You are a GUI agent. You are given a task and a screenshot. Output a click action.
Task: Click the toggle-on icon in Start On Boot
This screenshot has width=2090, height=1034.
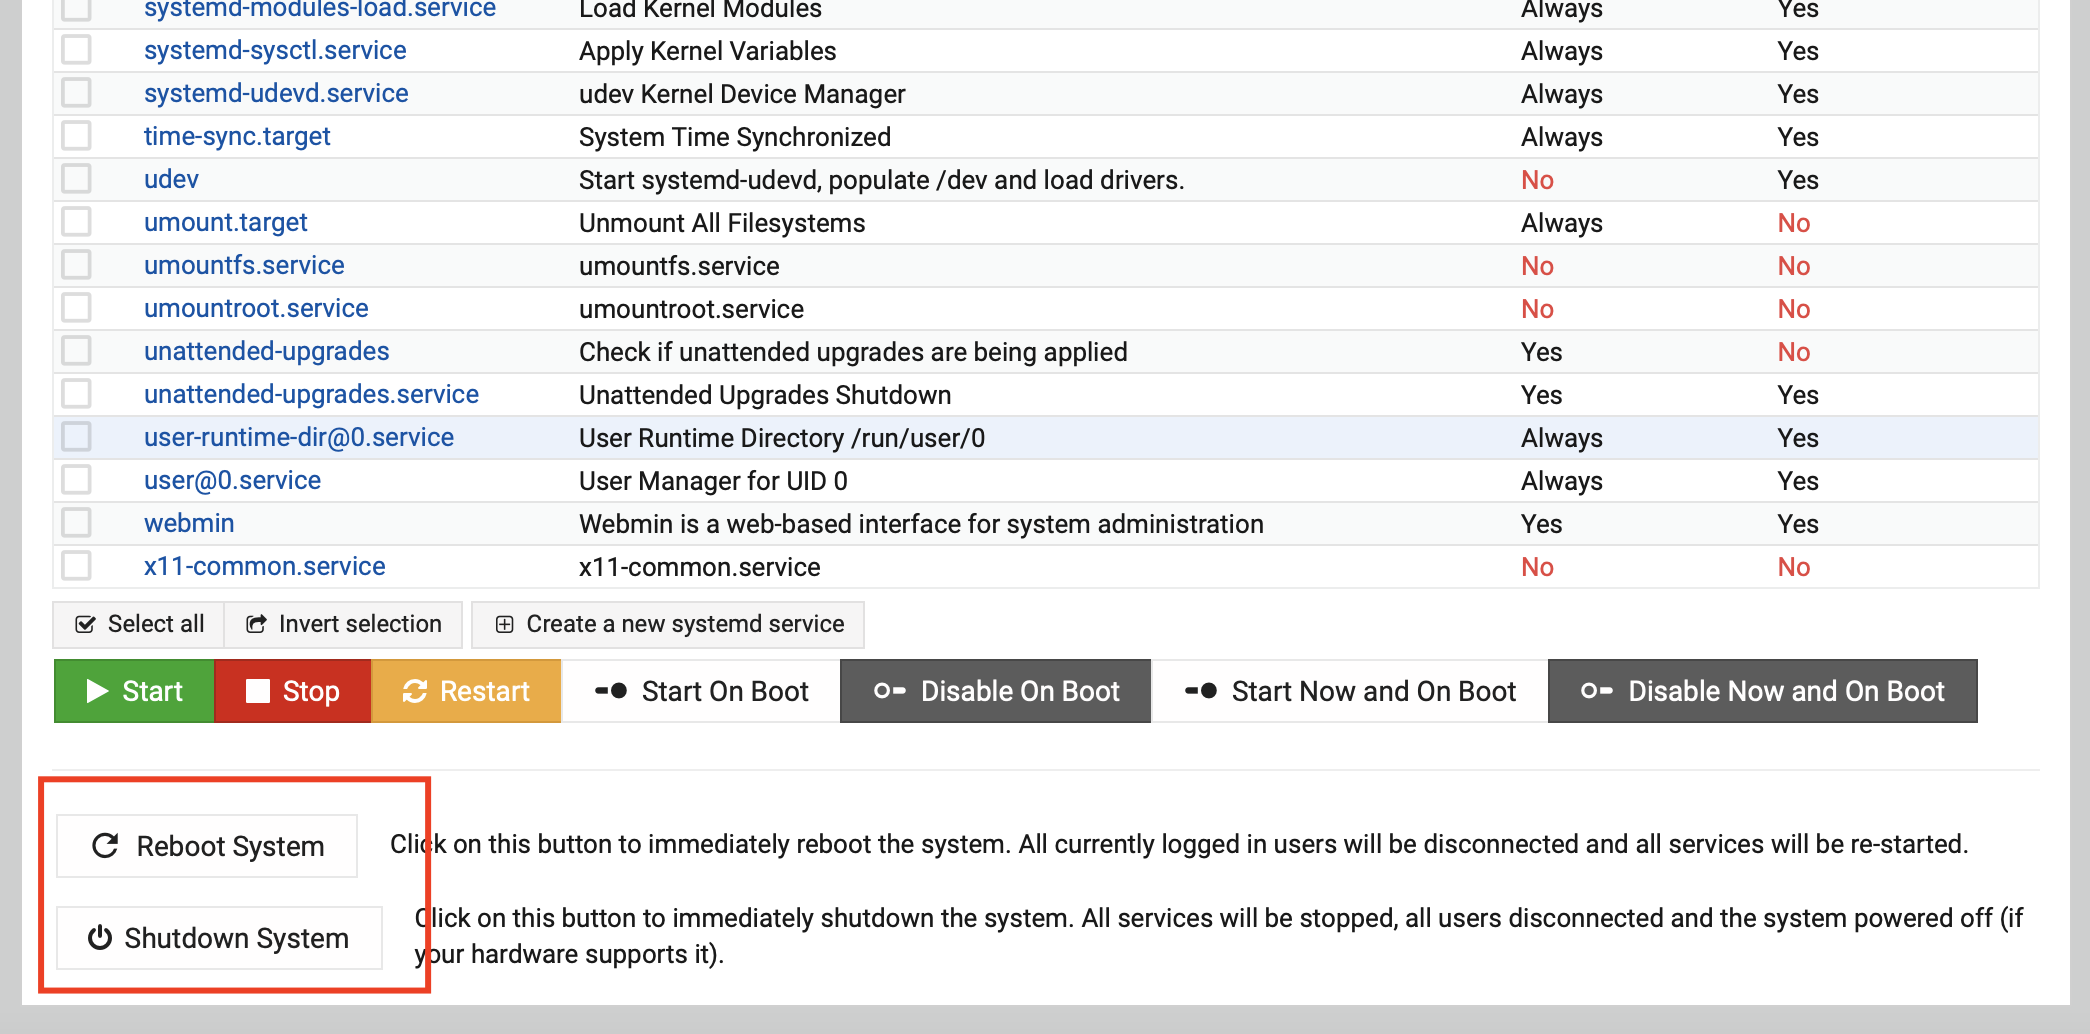(x=611, y=691)
